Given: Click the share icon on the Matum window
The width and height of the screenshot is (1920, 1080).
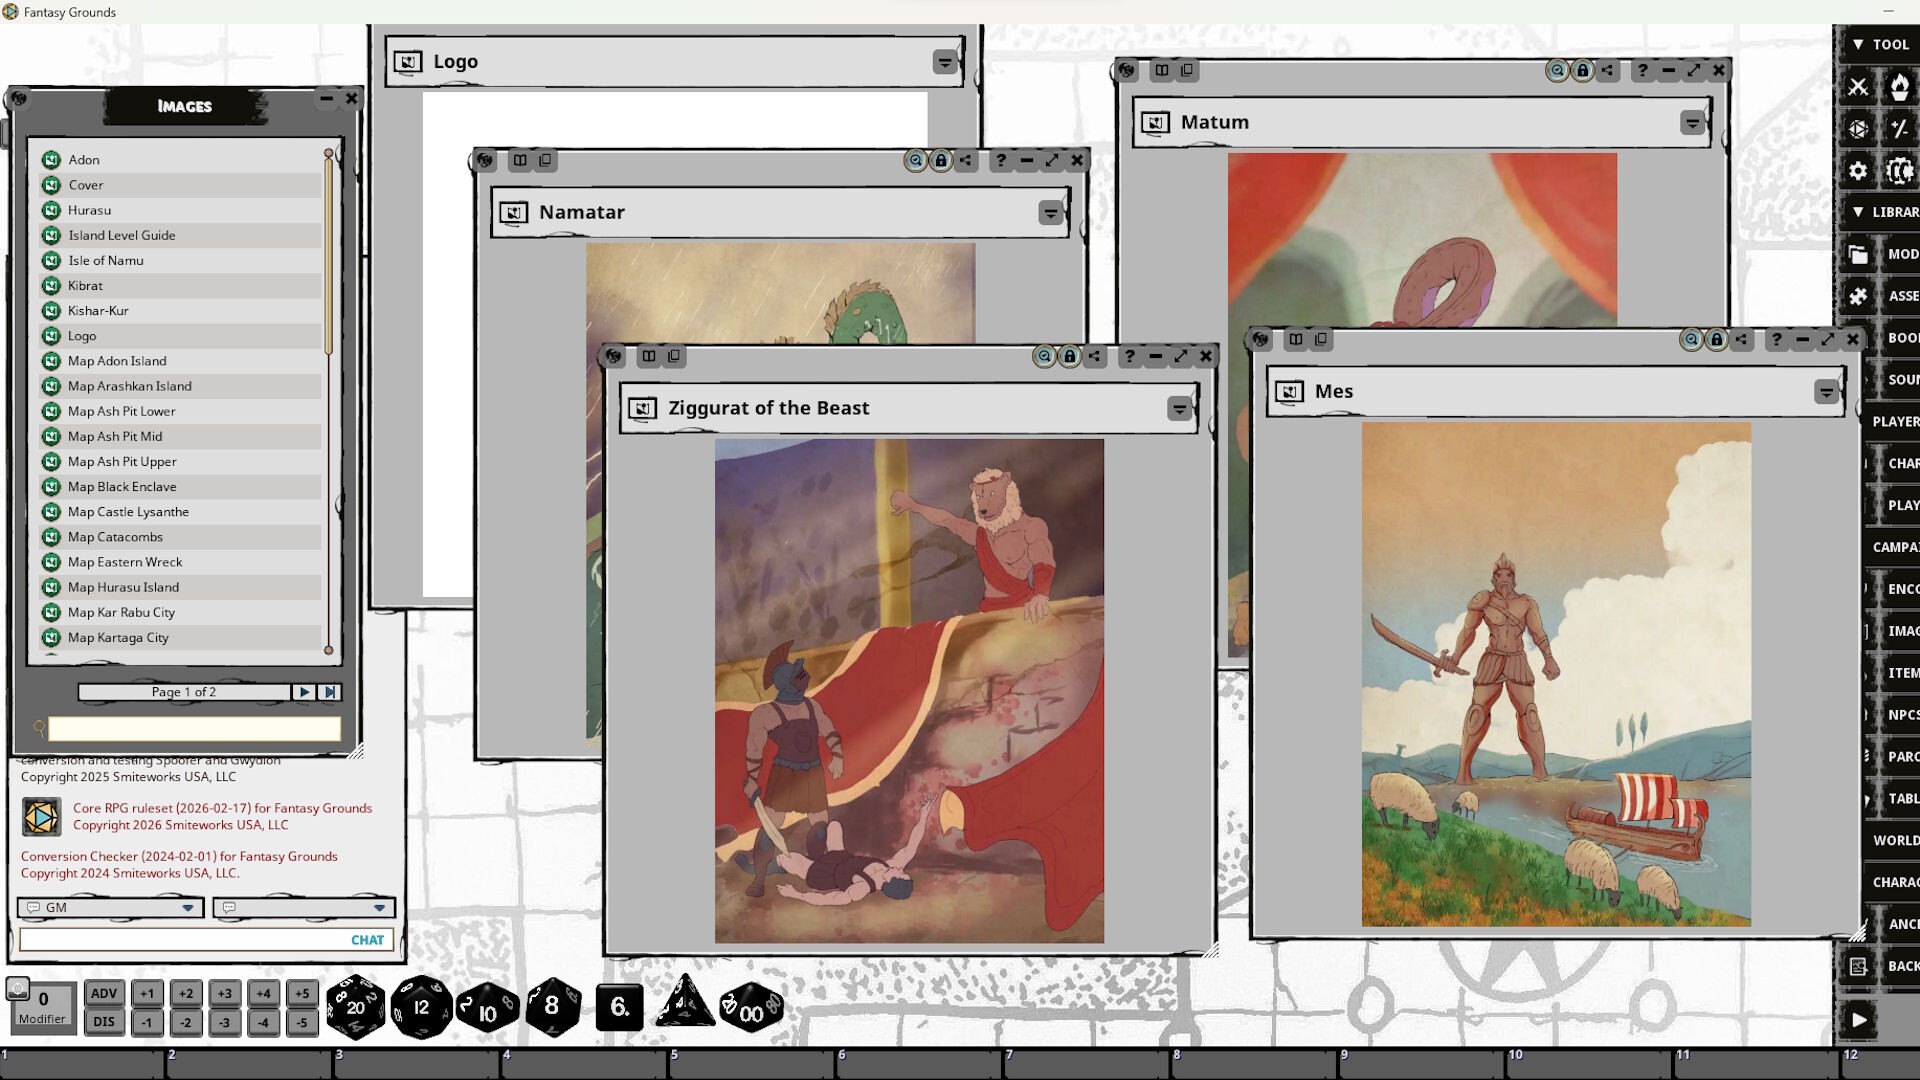Looking at the screenshot, I should pos(1608,70).
